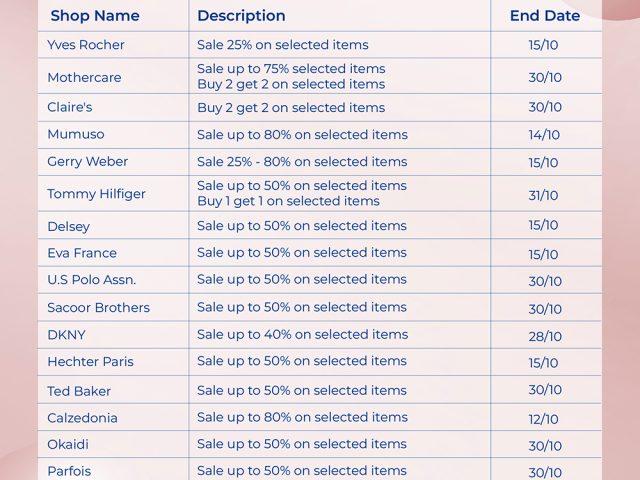
Task: Select the Tommy Hilfiger shop name
Action: tap(96, 194)
